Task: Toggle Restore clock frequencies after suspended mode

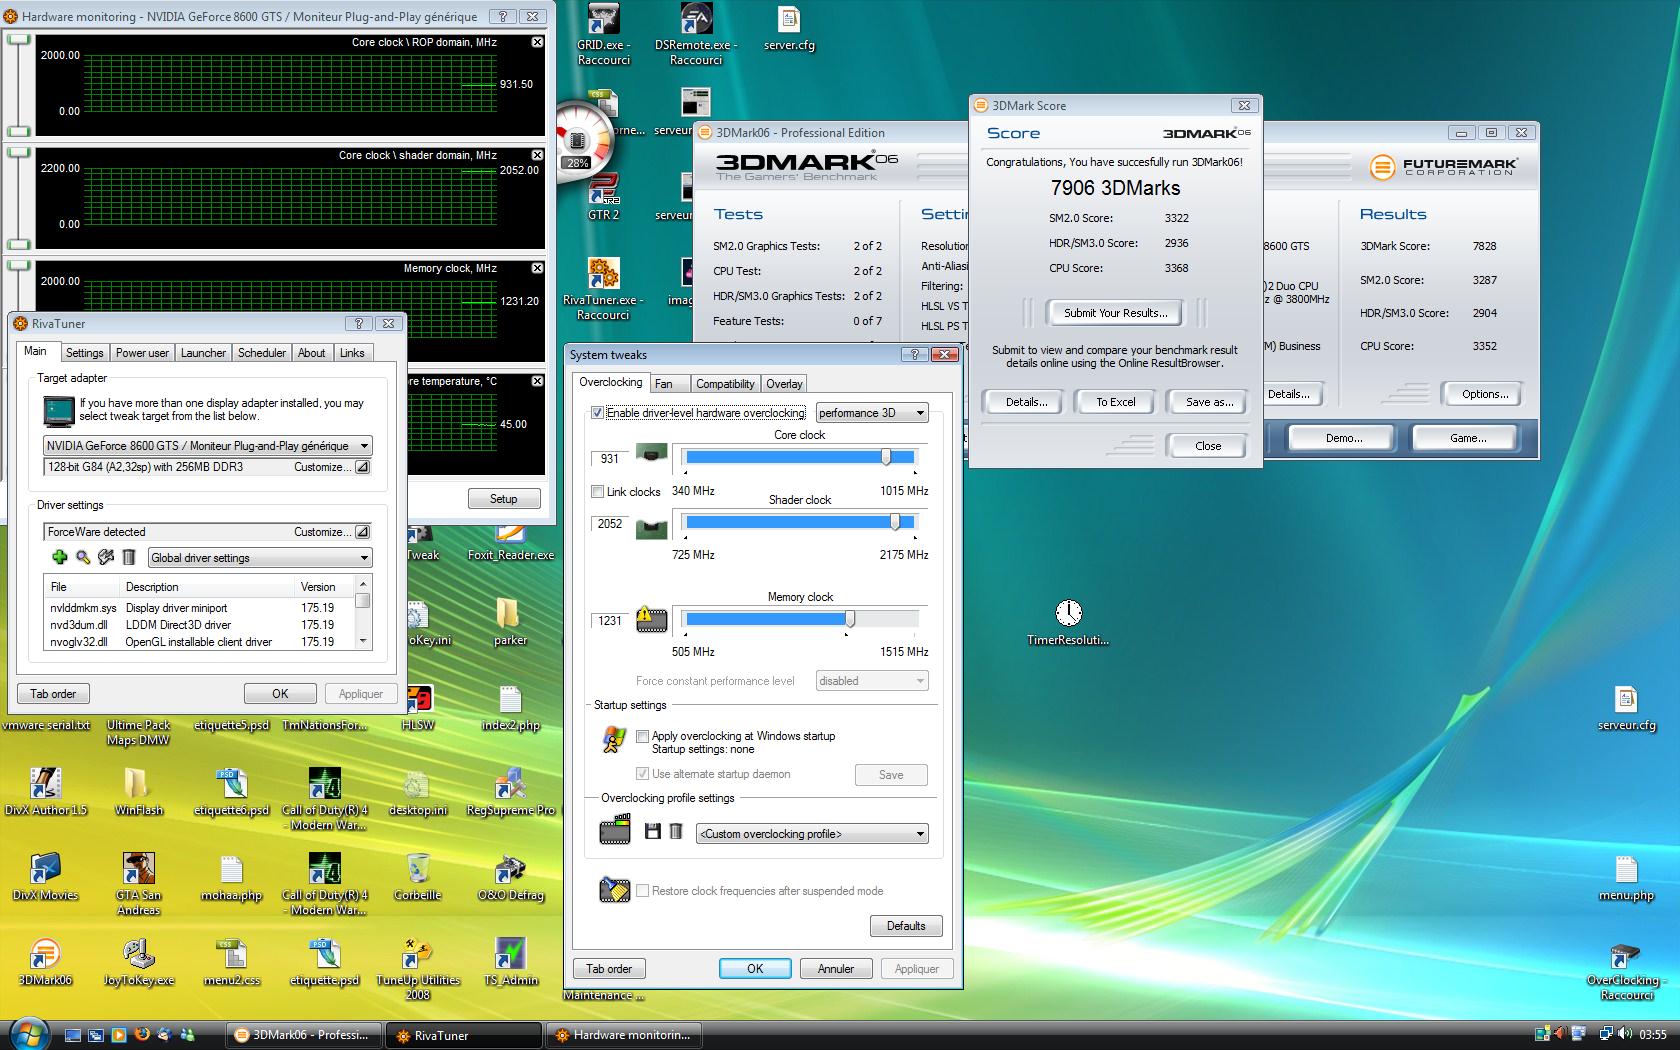Action: click(642, 891)
